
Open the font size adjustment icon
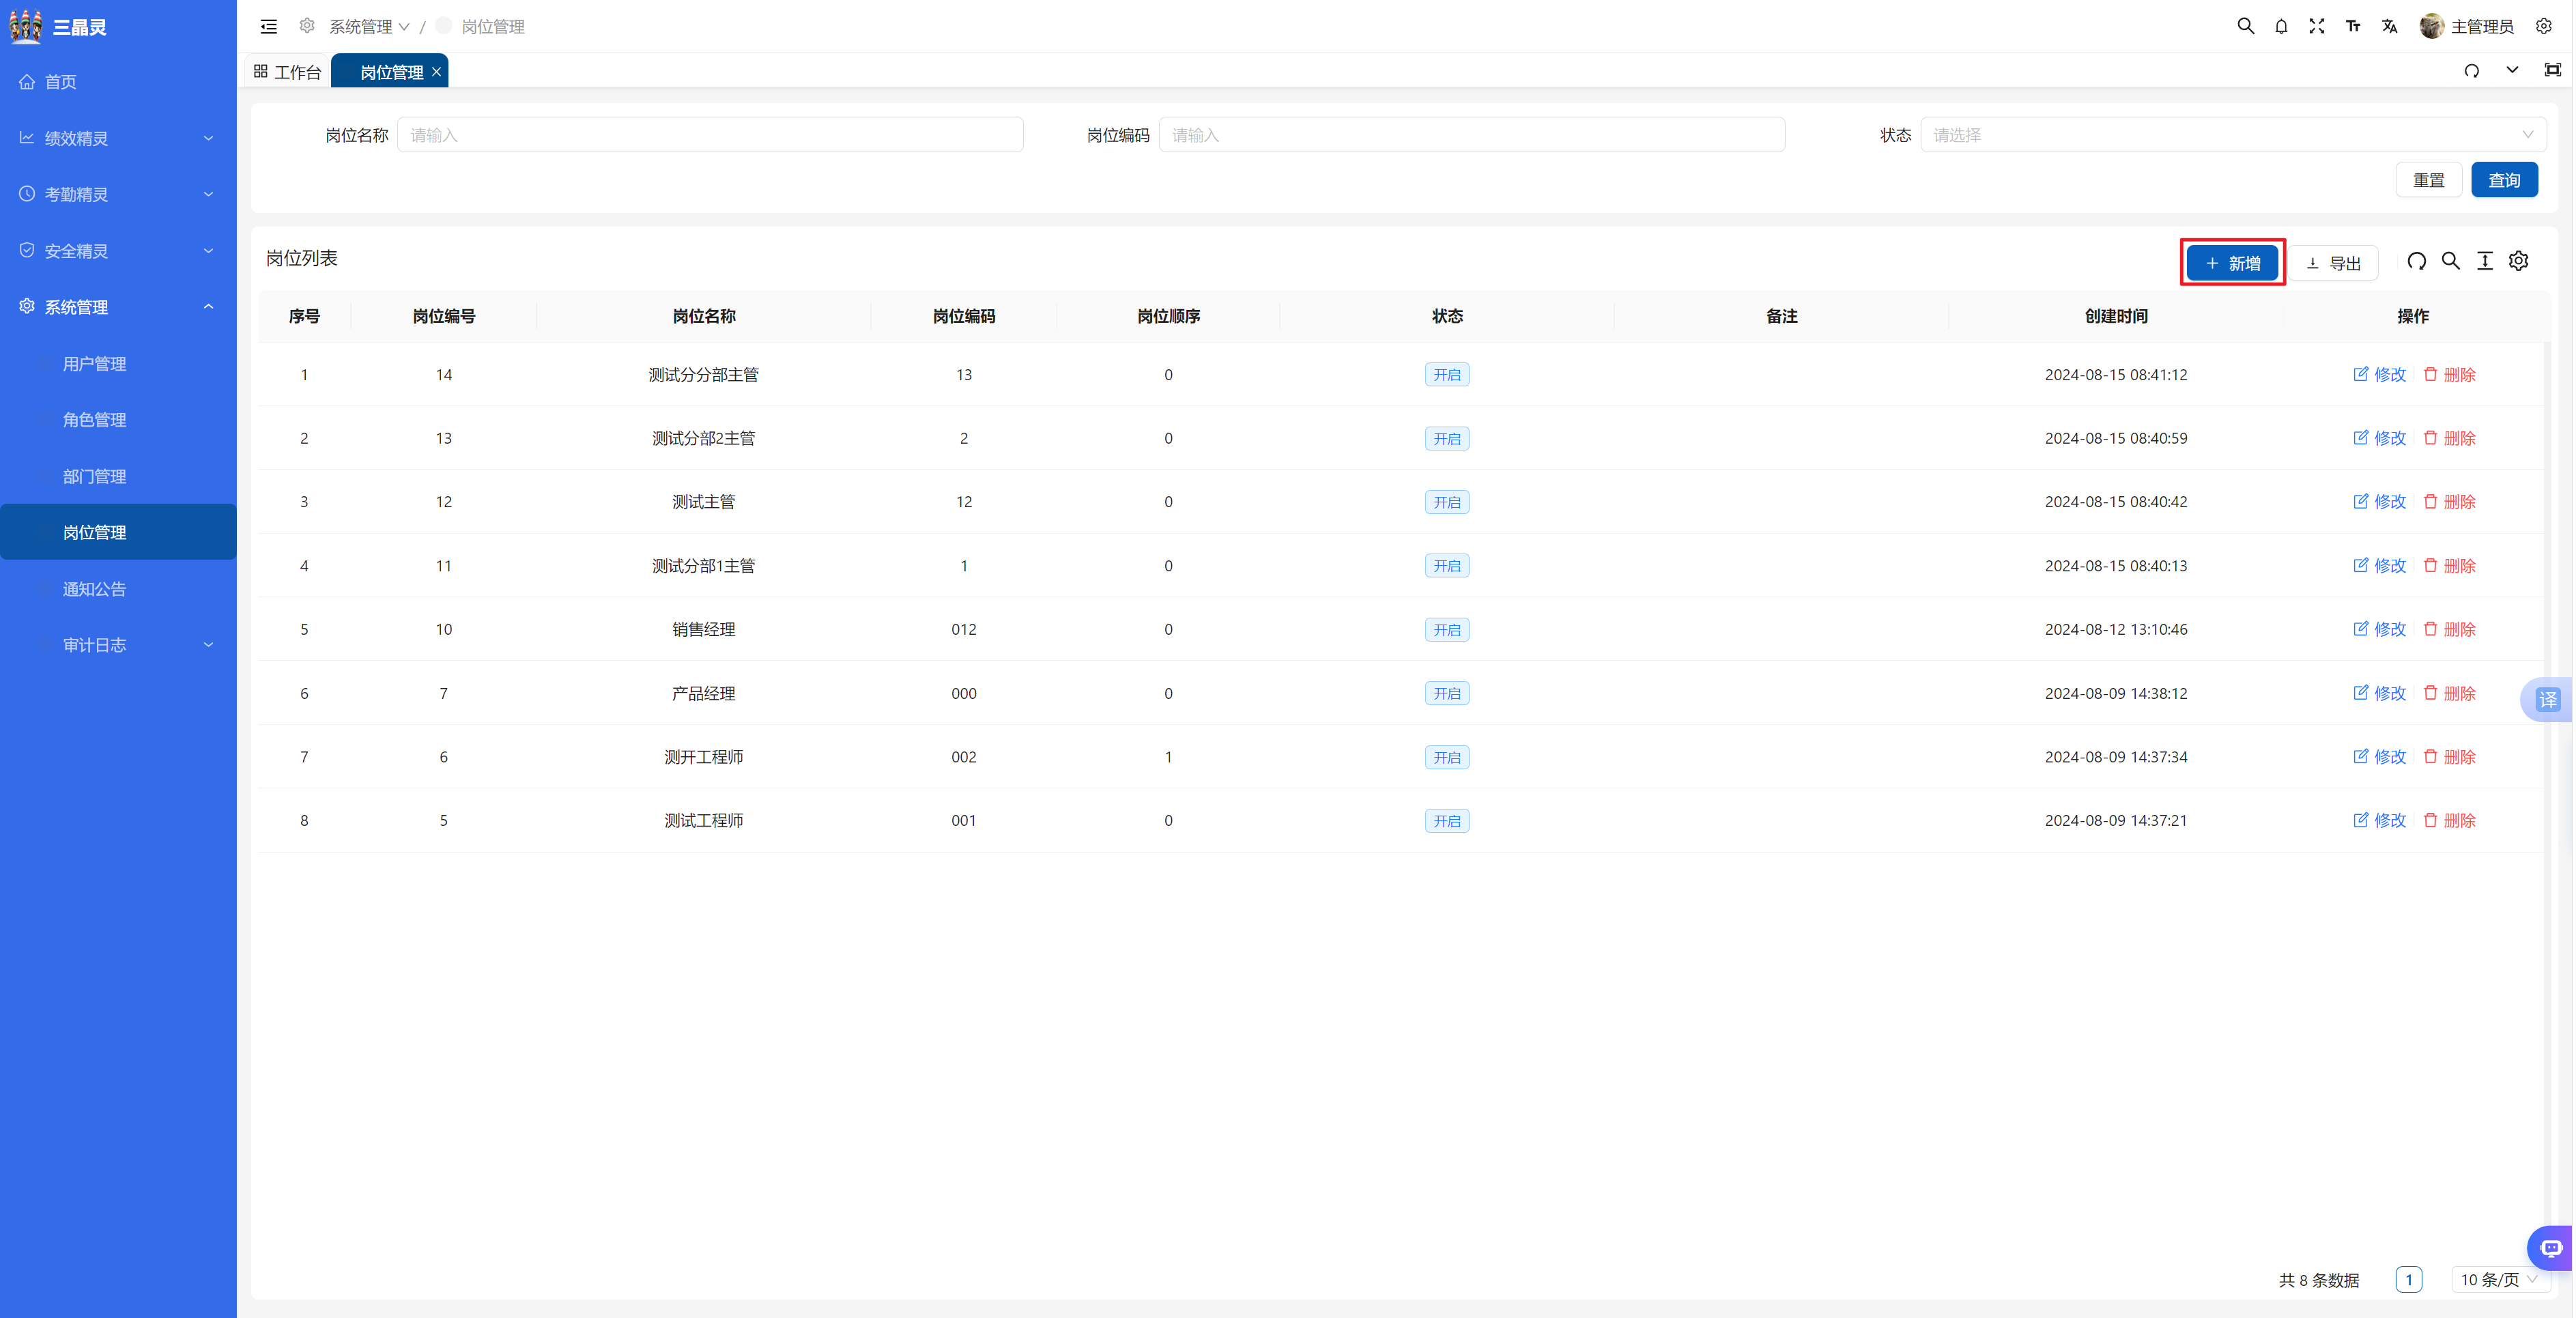(2353, 27)
